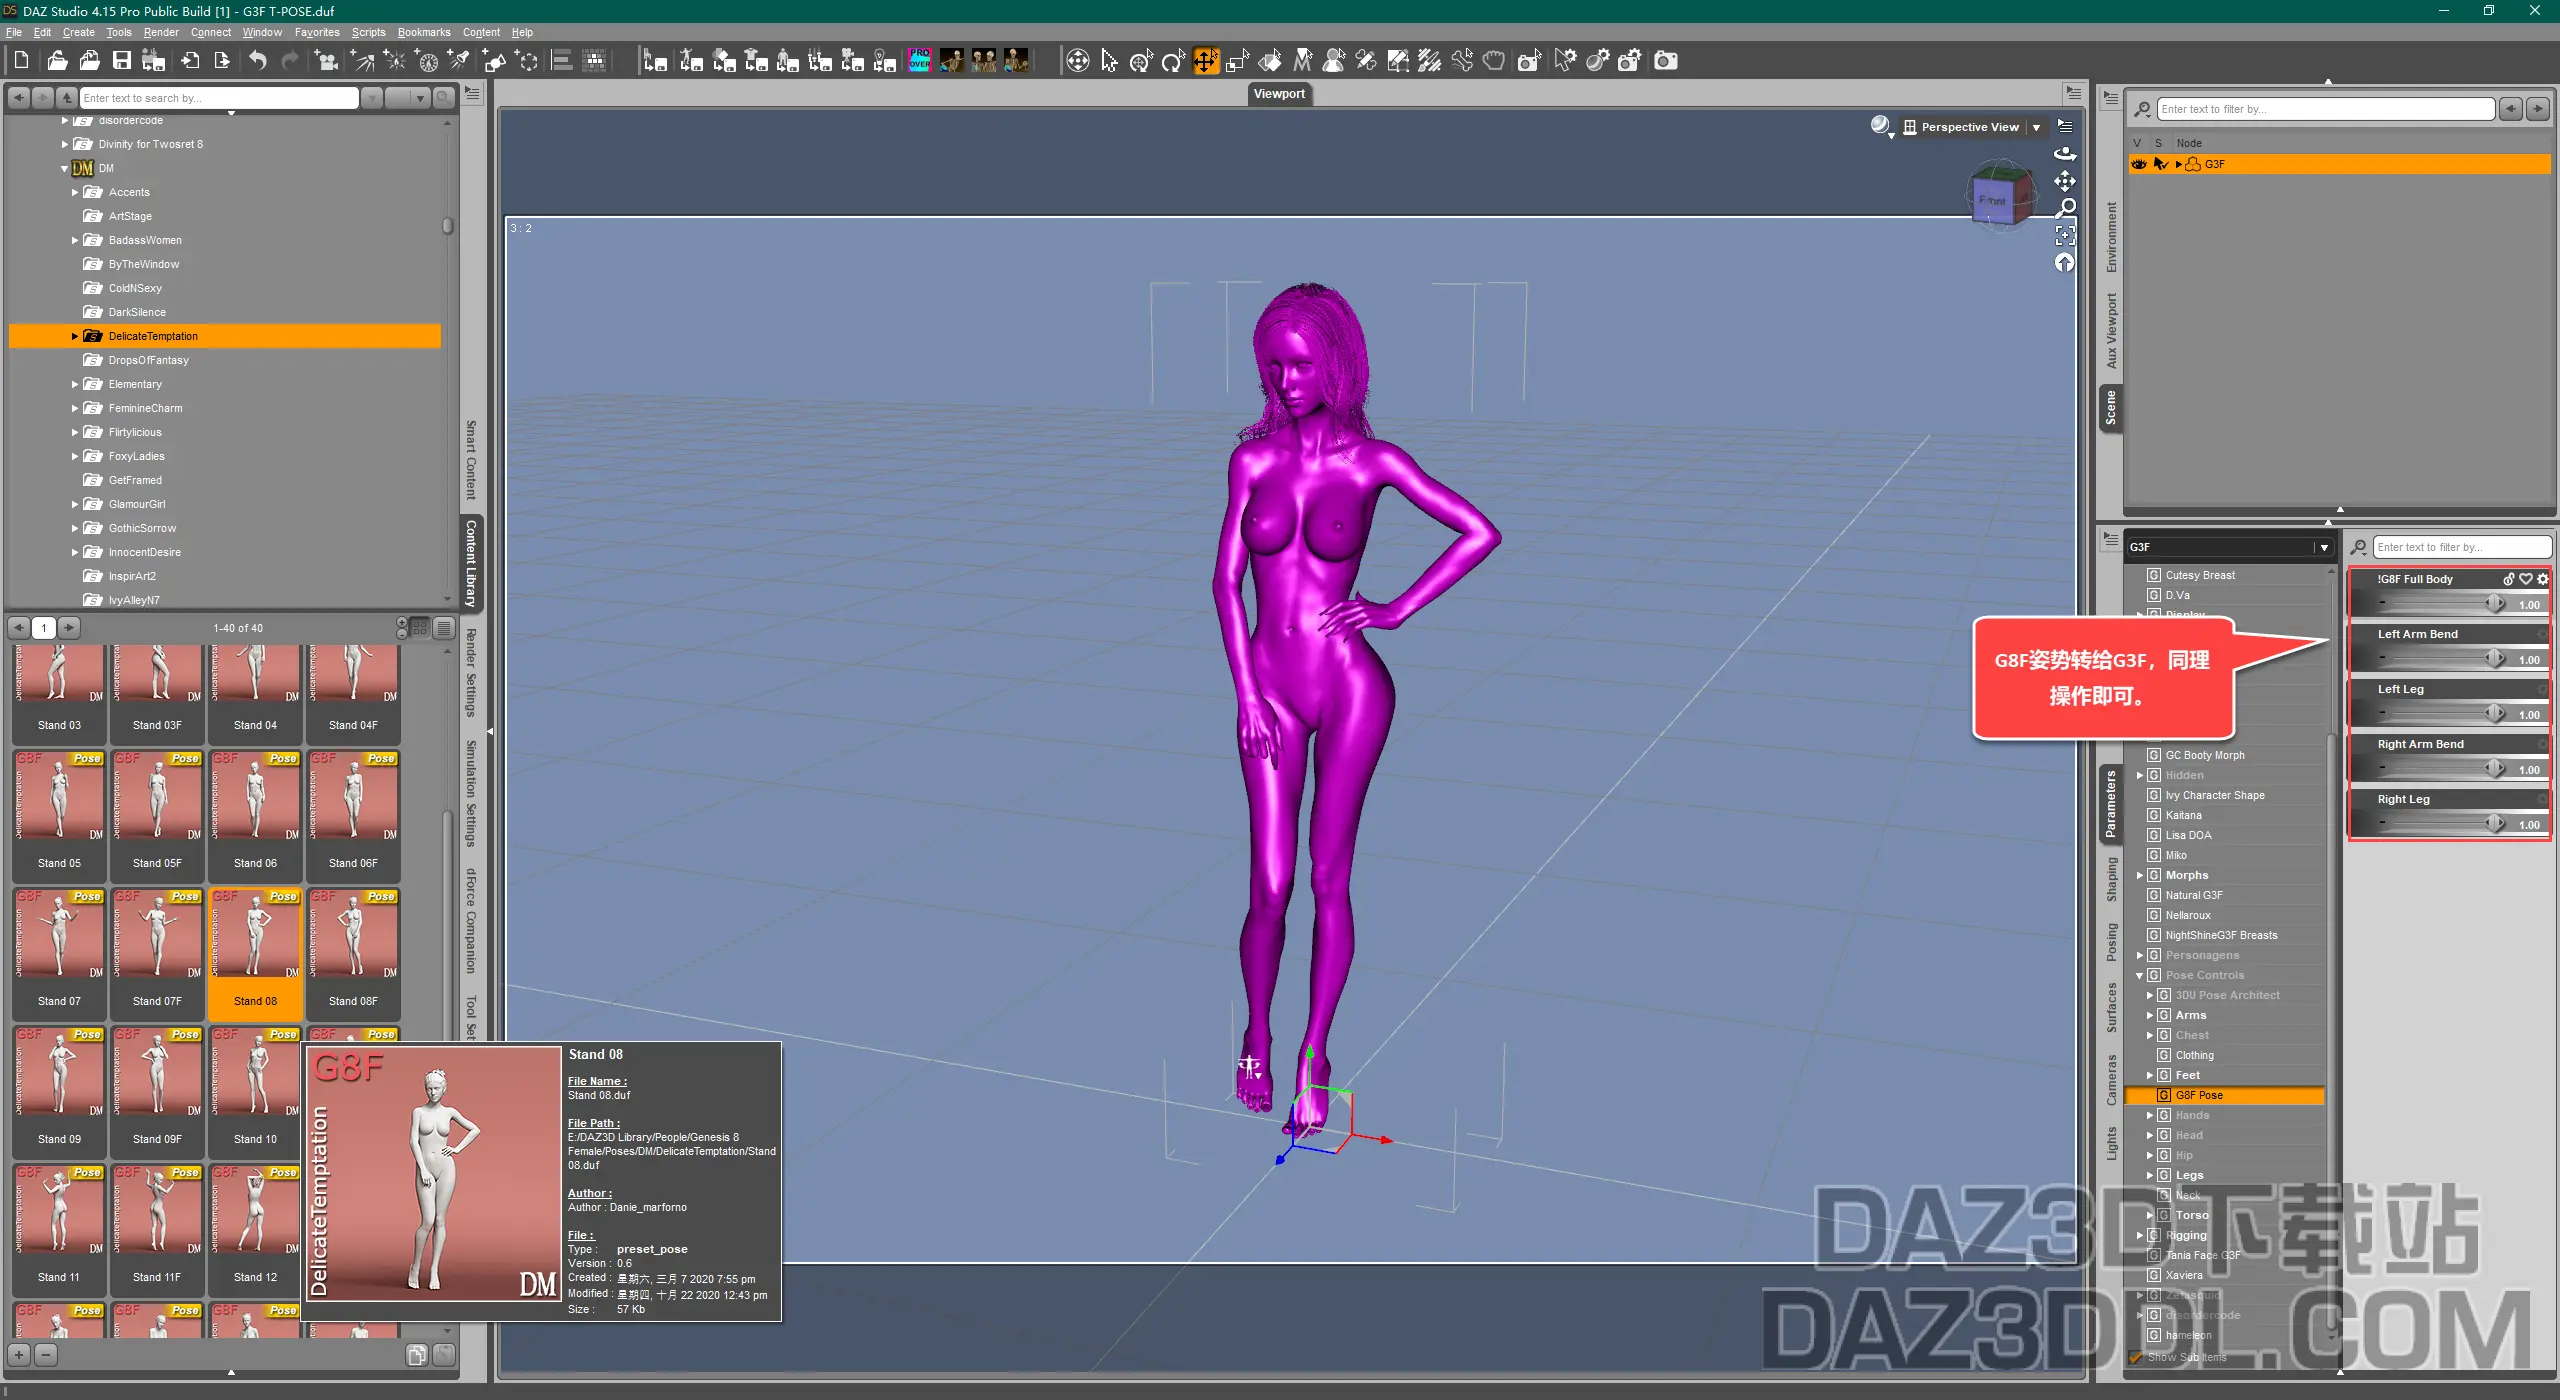Click the Scene pane filter text field
Viewport: 2560px width, 1400px height.
coord(2325,109)
